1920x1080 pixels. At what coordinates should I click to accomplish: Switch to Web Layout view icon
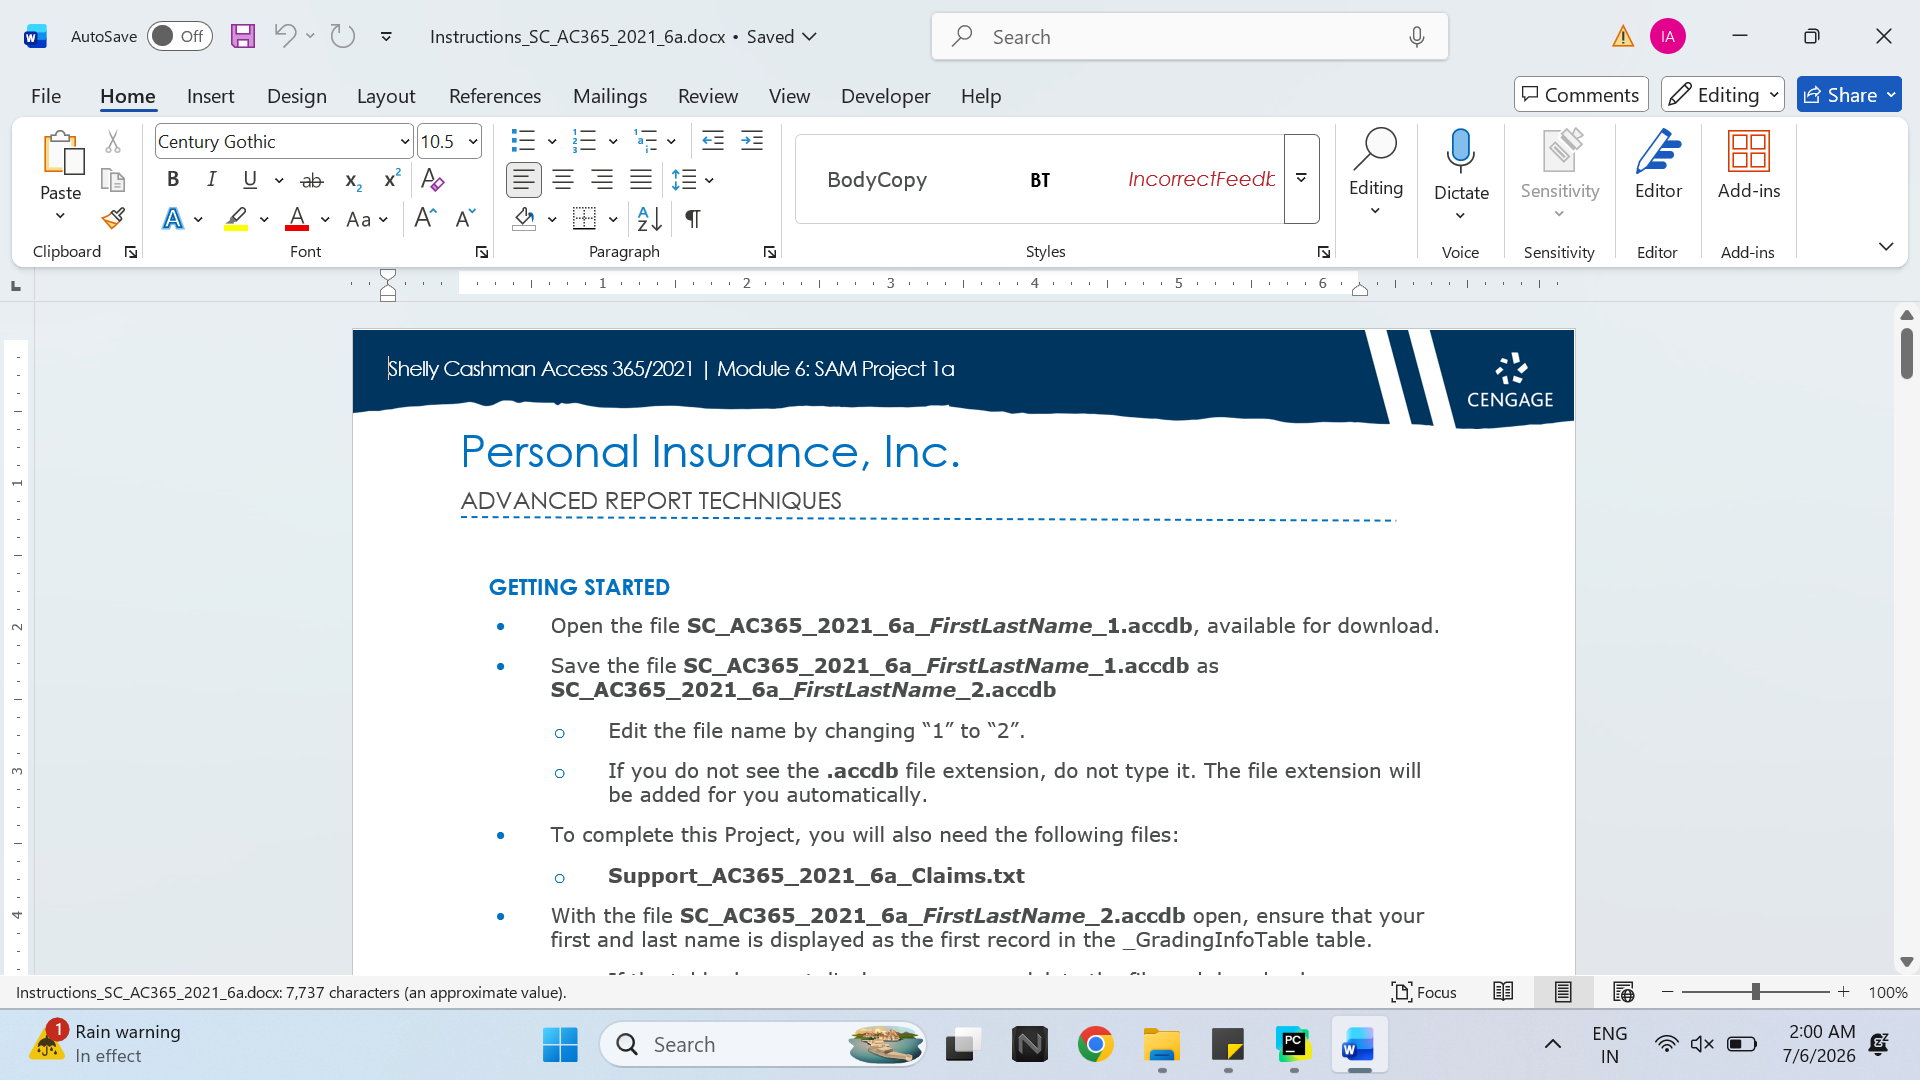(x=1623, y=992)
